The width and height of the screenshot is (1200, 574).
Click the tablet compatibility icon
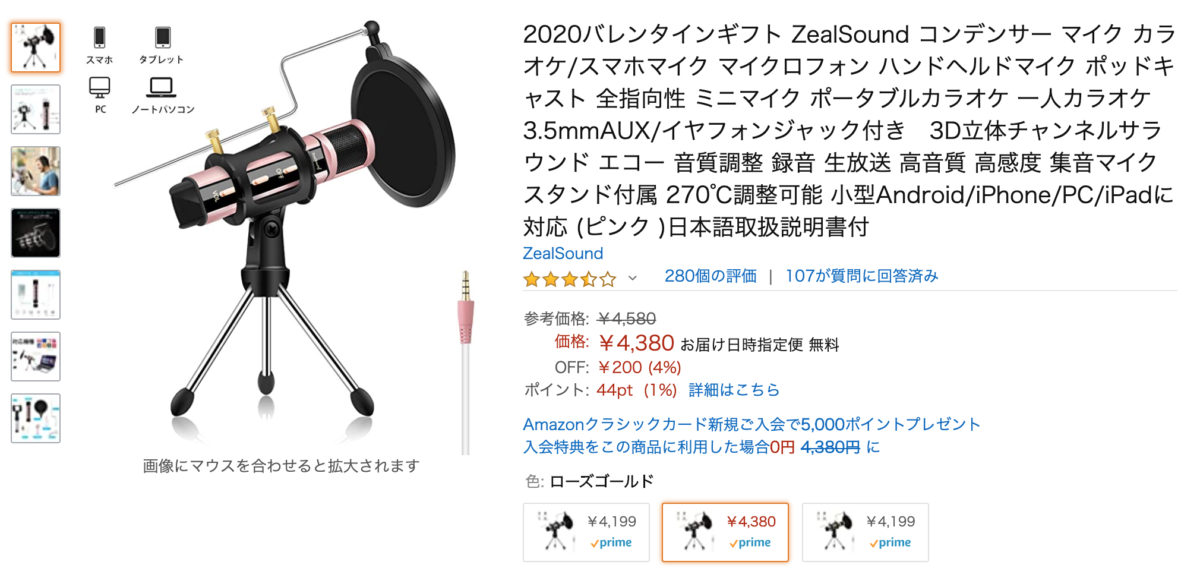tap(163, 38)
